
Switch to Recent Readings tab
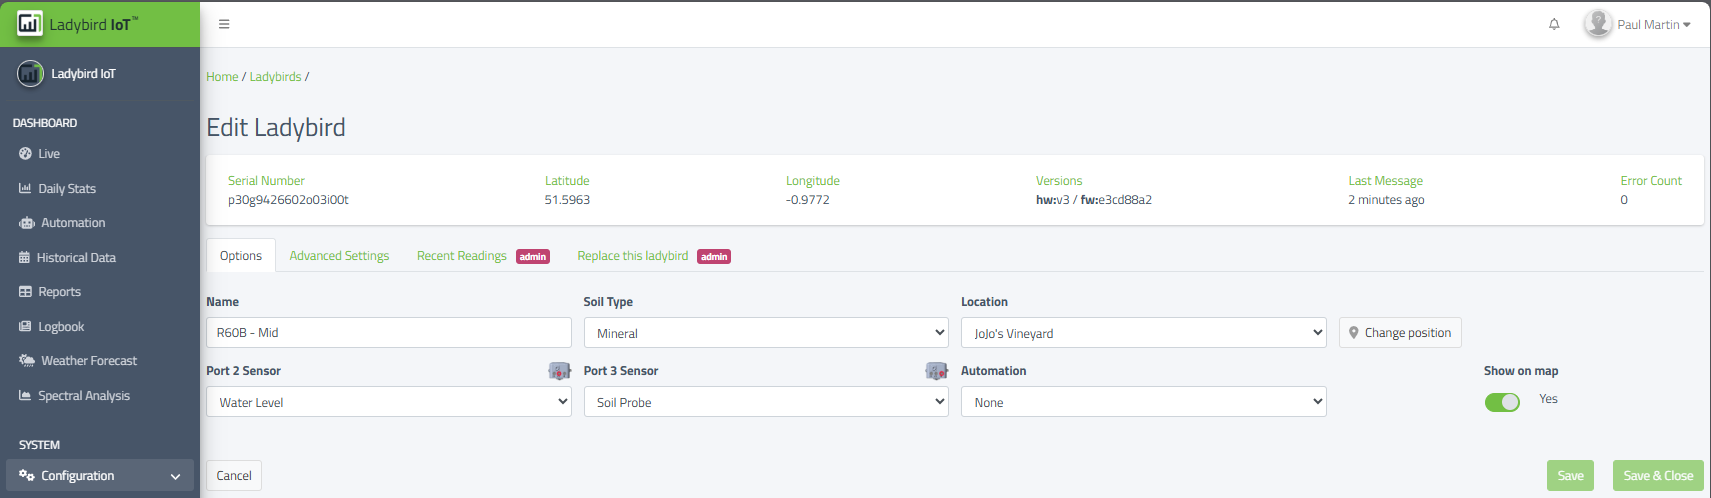462,256
